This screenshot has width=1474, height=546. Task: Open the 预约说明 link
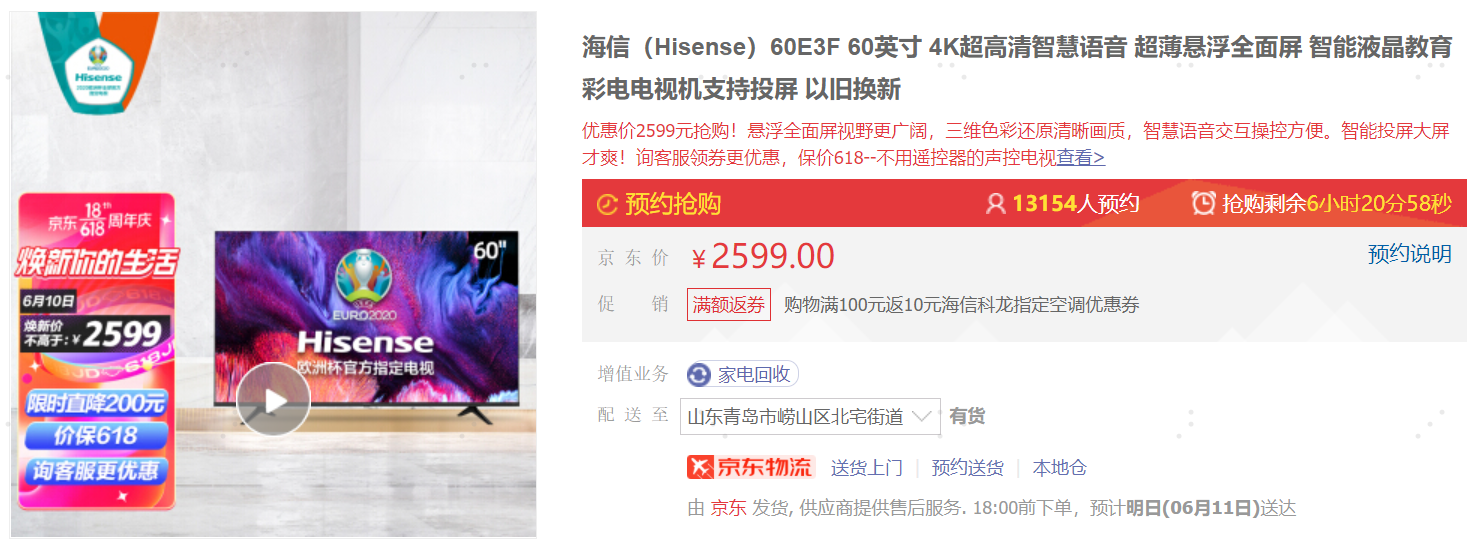click(x=1410, y=254)
